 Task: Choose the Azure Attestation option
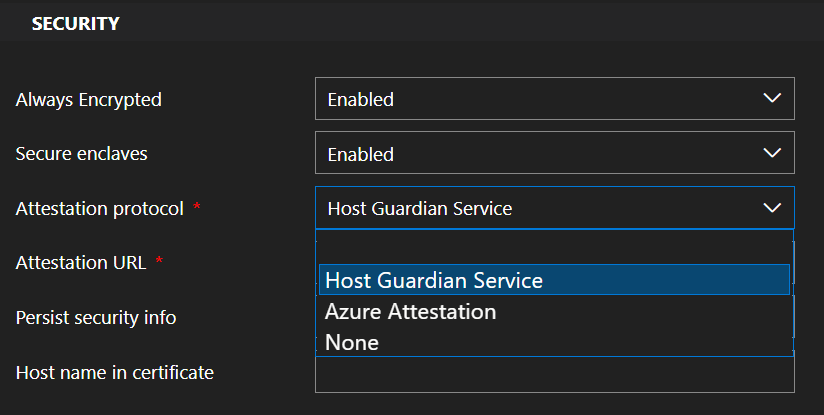click(411, 311)
